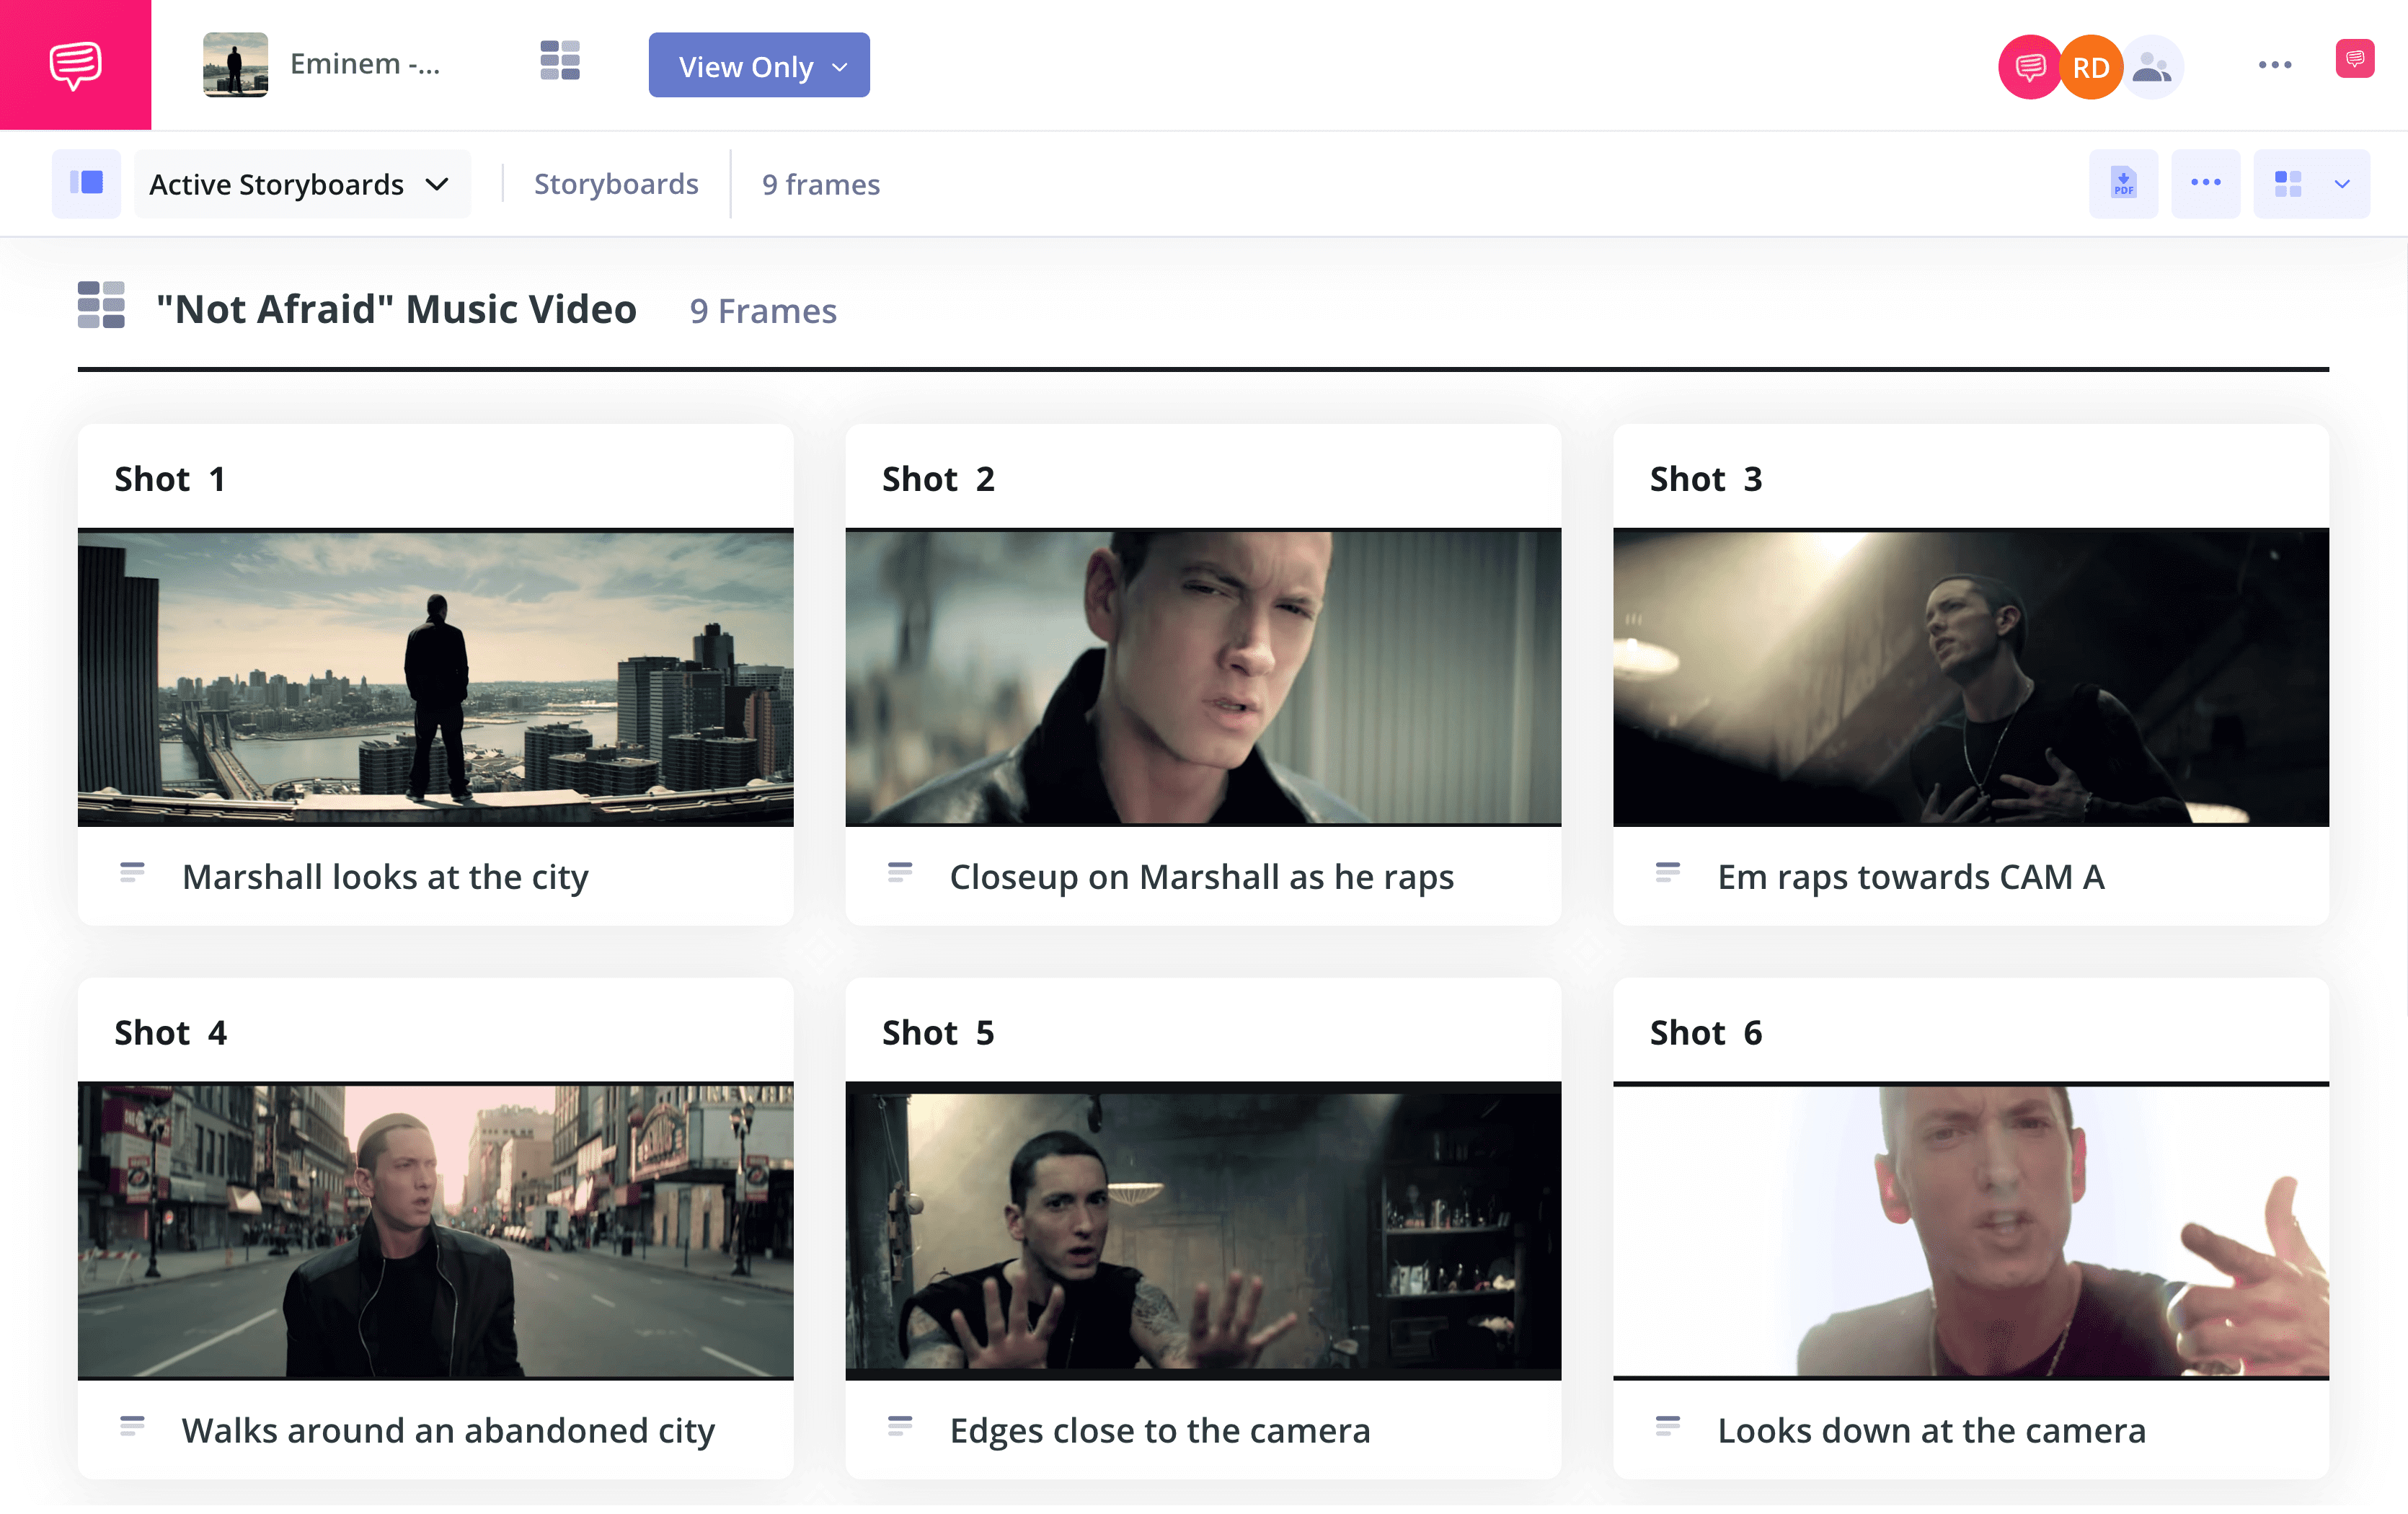The width and height of the screenshot is (2408, 1514).
Task: Open the Shot 2 closeup image
Action: (x=1203, y=677)
